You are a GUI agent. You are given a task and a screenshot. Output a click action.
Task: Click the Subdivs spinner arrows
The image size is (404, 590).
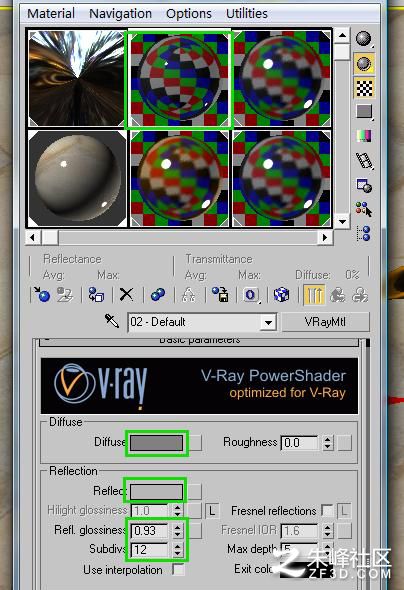(178, 550)
